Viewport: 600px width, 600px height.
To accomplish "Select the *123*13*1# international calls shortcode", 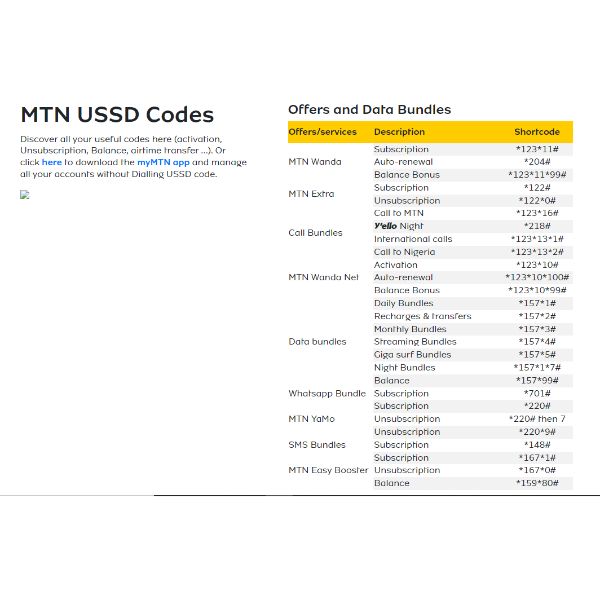I will [537, 239].
